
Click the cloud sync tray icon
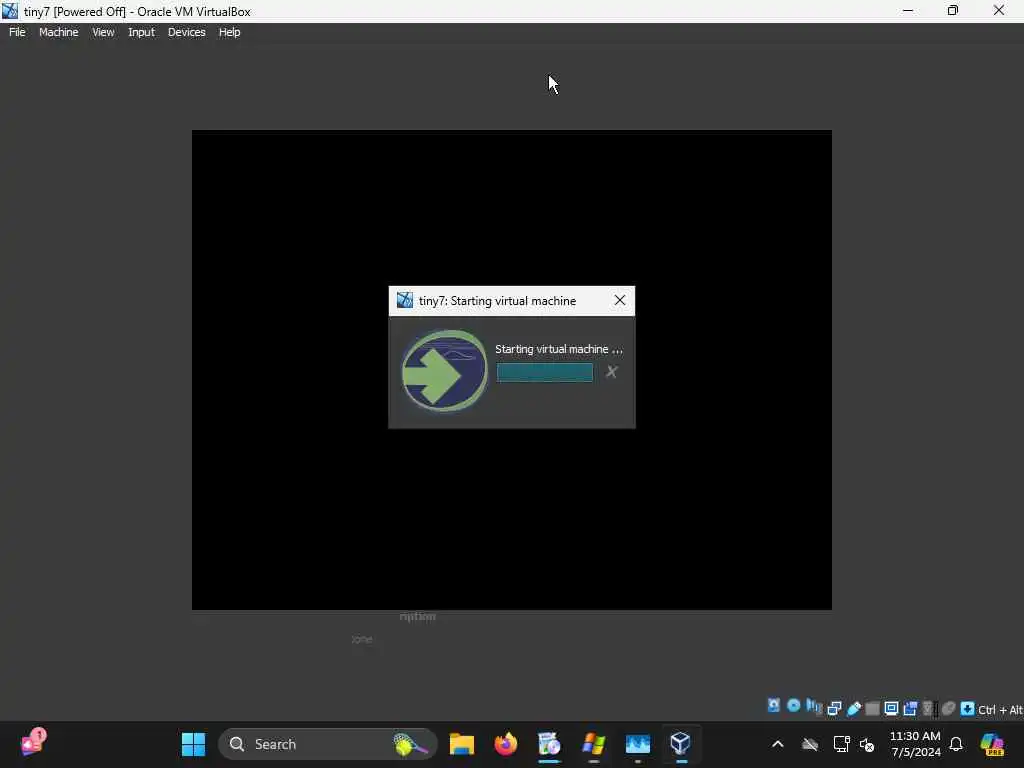[810, 744]
